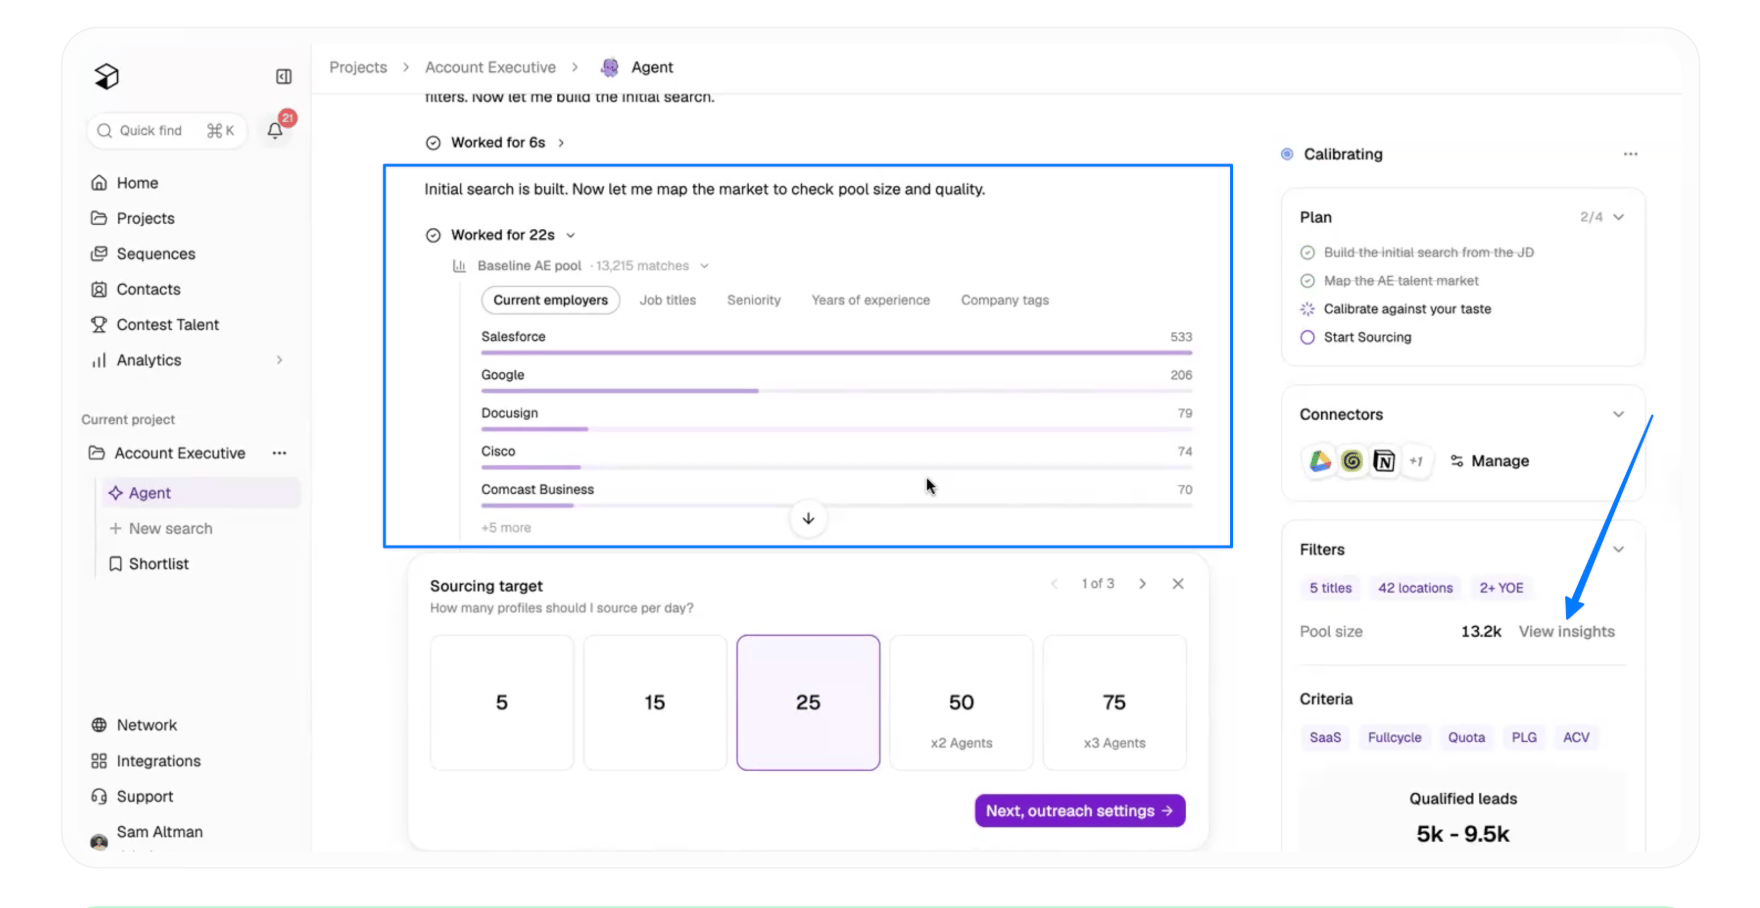Click the Notion connector icon

[1384, 461]
